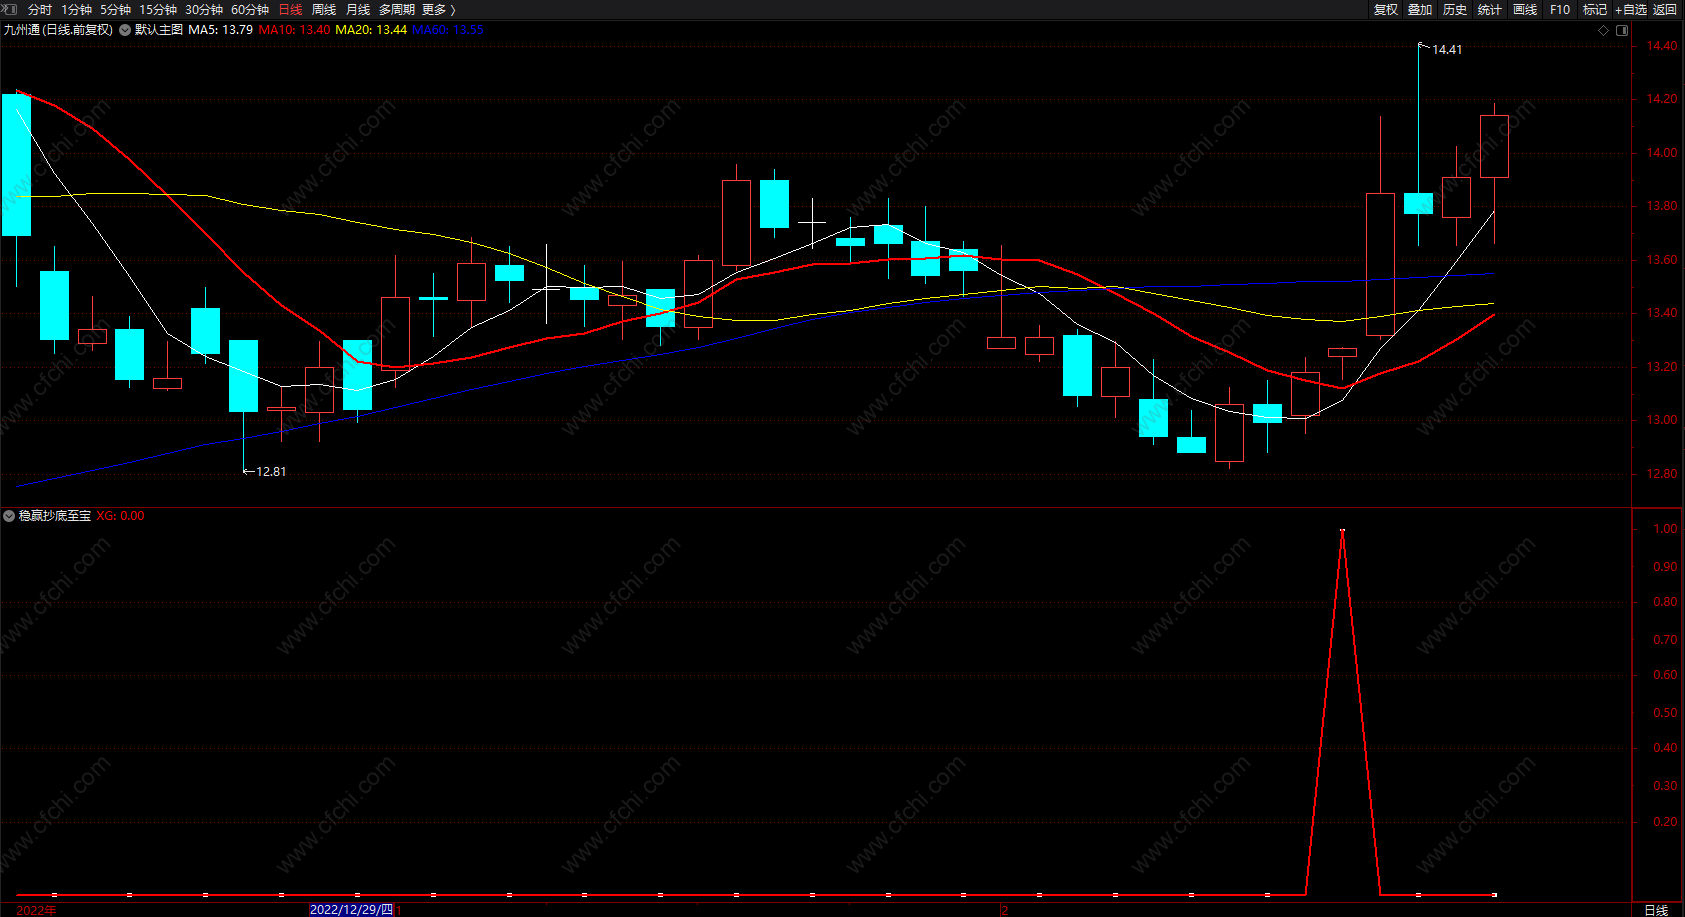The height and width of the screenshot is (917, 1685).
Task: Open the F10 company info button
Action: point(1560,9)
